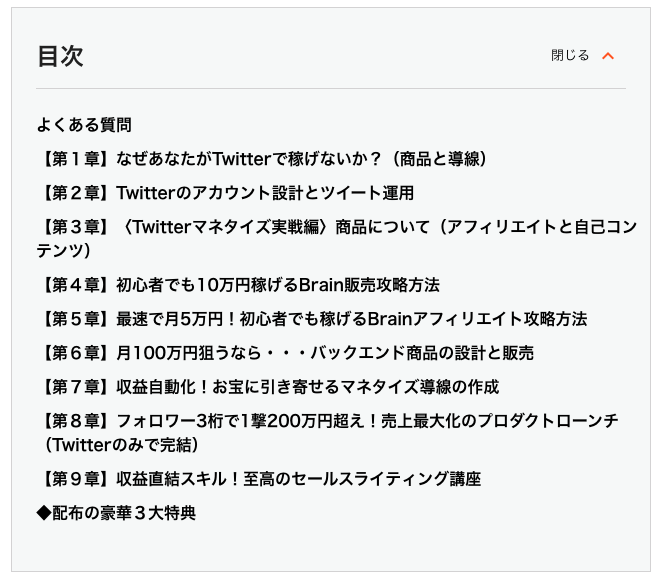This screenshot has height=579, width=659.
Task: Click the ◆配布の豪華３大特典 link
Action: pyautogui.click(x=116, y=513)
